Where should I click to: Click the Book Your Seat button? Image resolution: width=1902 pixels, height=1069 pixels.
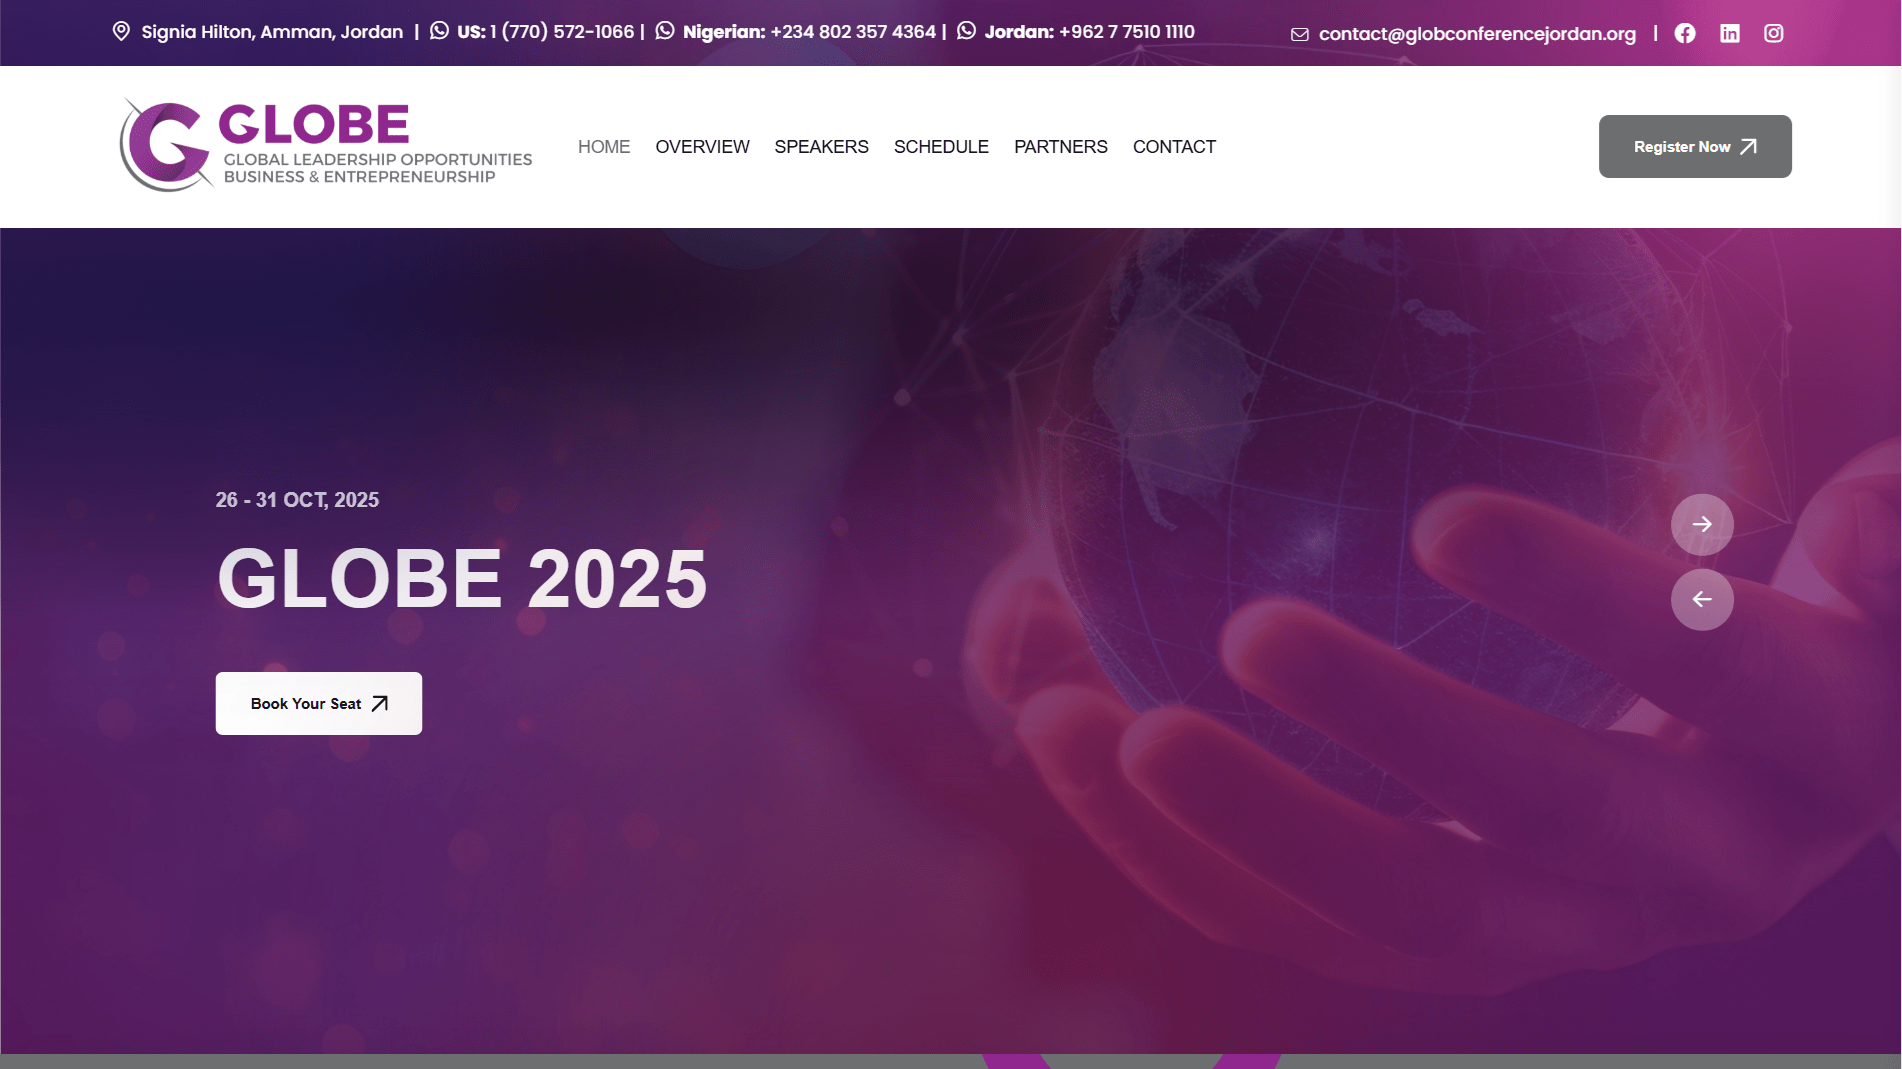coord(318,703)
